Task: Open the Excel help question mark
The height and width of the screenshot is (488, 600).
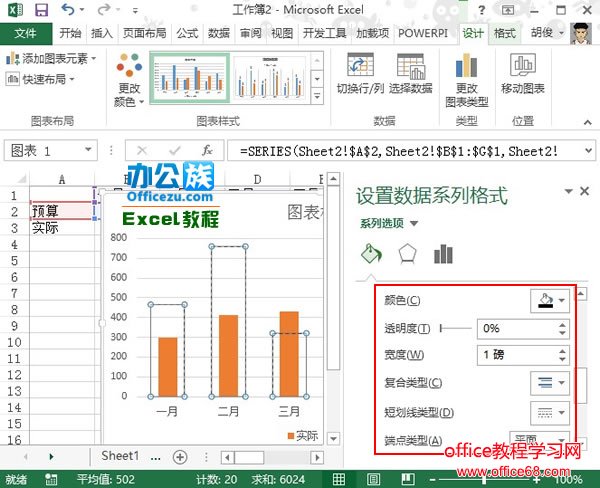Action: tap(482, 10)
